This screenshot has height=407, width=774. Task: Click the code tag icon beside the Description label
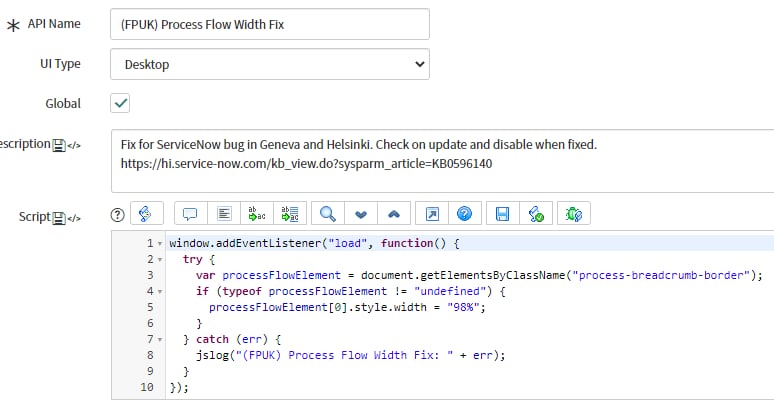tap(74, 145)
